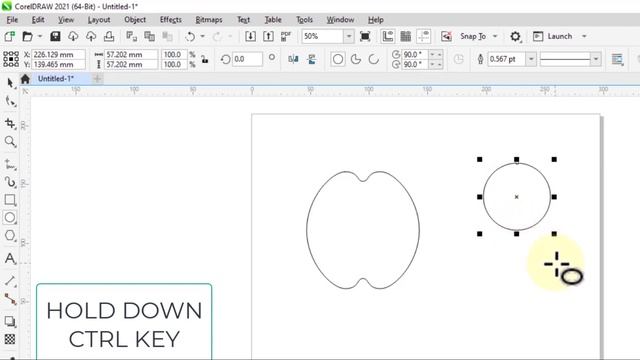Click the Import icon
Screen dimensions: 640x360
point(250,36)
